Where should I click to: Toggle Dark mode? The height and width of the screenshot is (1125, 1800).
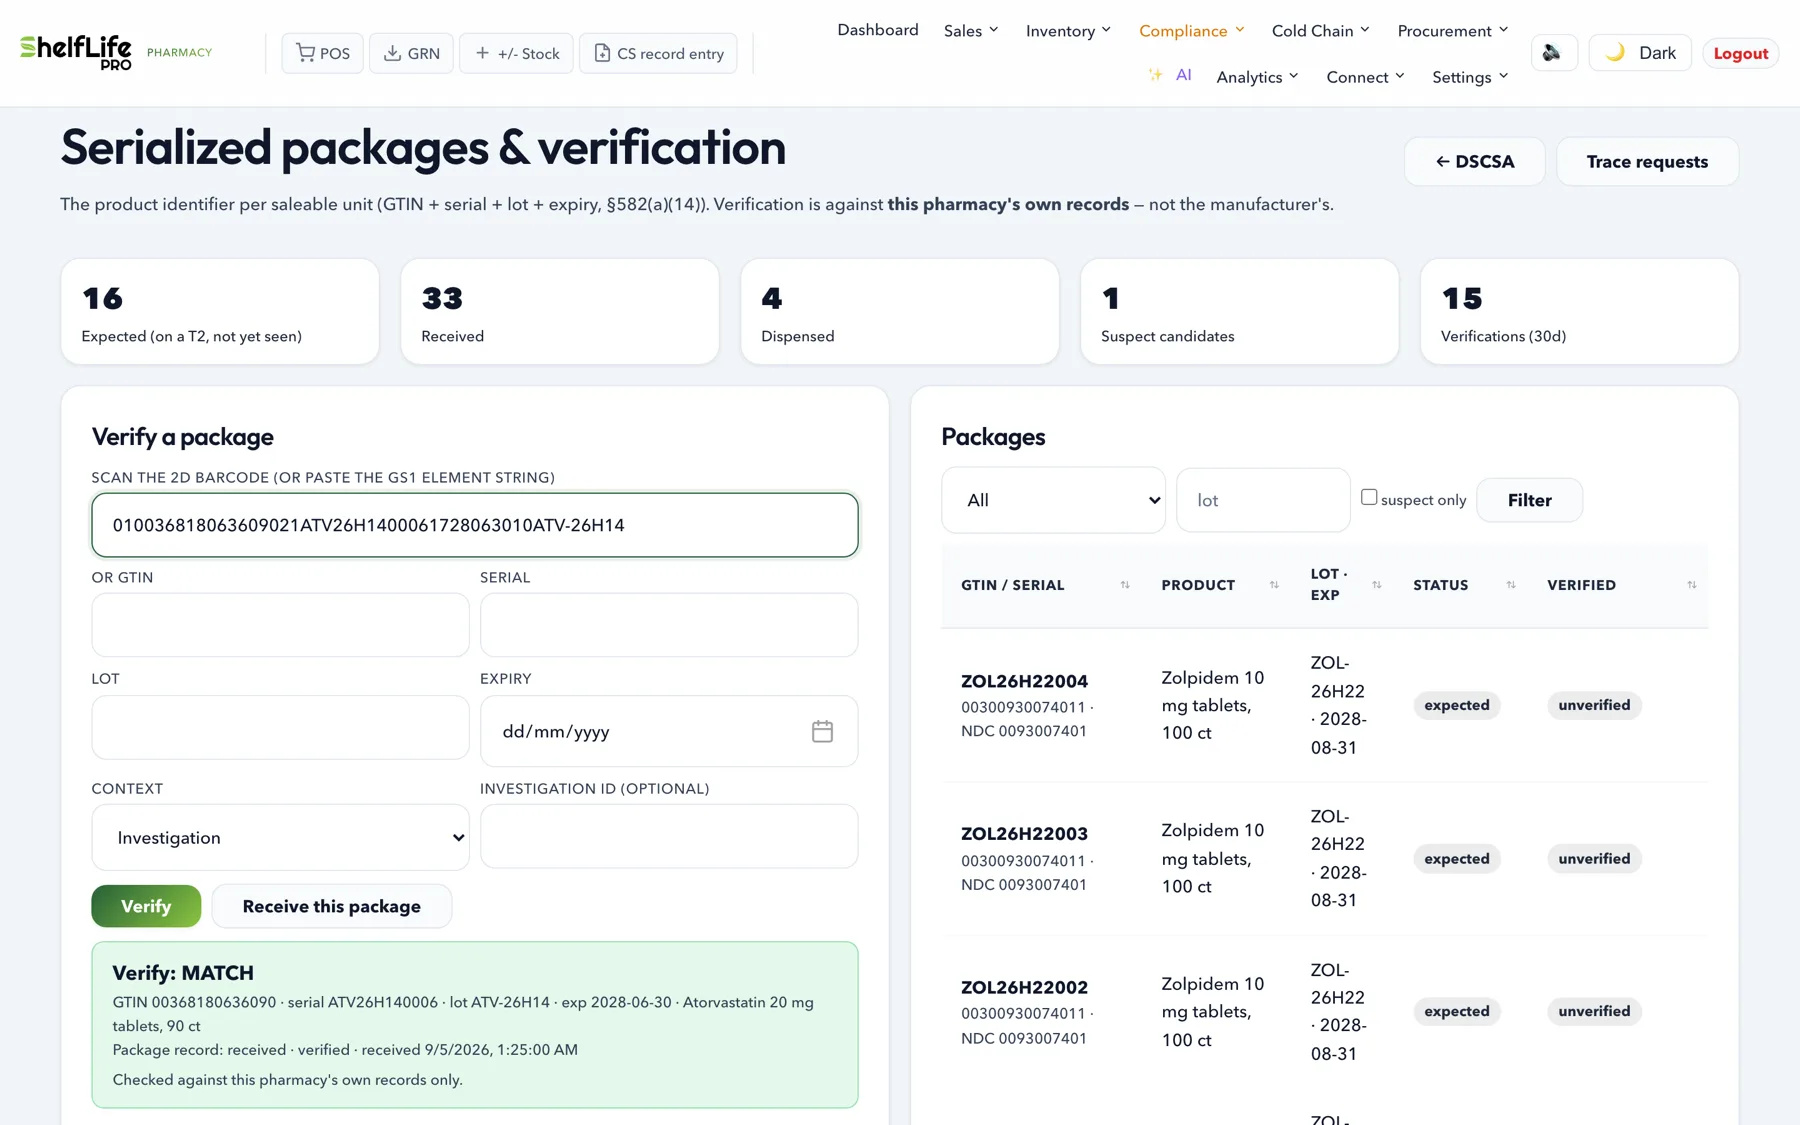1639,53
